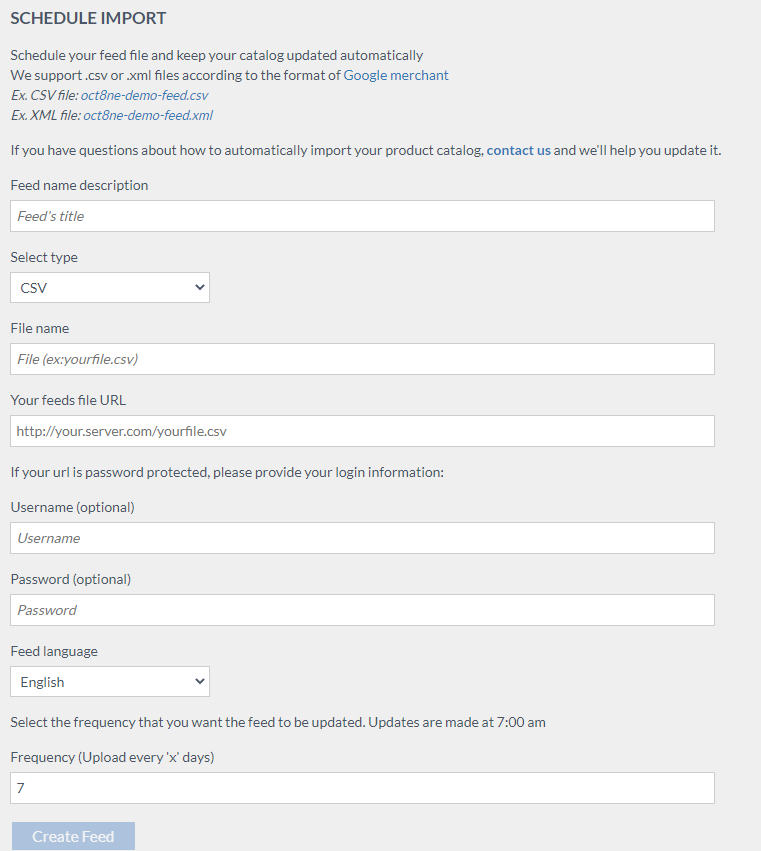
Task: Download the oct8ne-demo-feed.csv example file
Action: point(144,95)
